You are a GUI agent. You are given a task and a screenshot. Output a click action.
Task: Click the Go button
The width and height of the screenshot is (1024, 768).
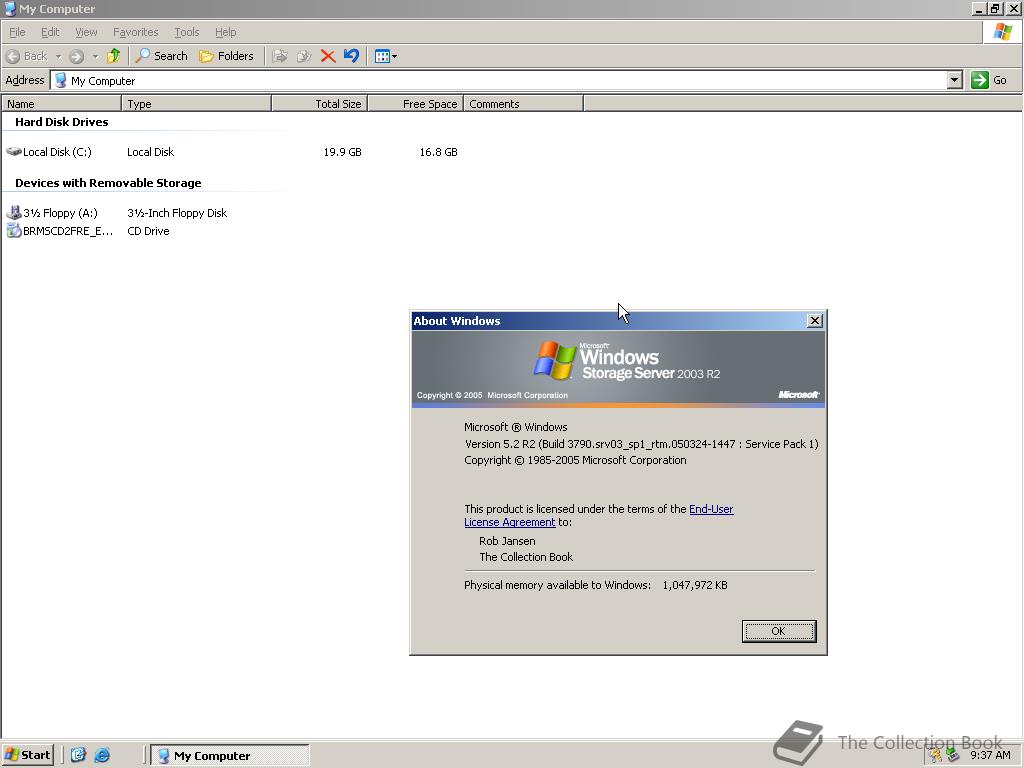[x=989, y=80]
